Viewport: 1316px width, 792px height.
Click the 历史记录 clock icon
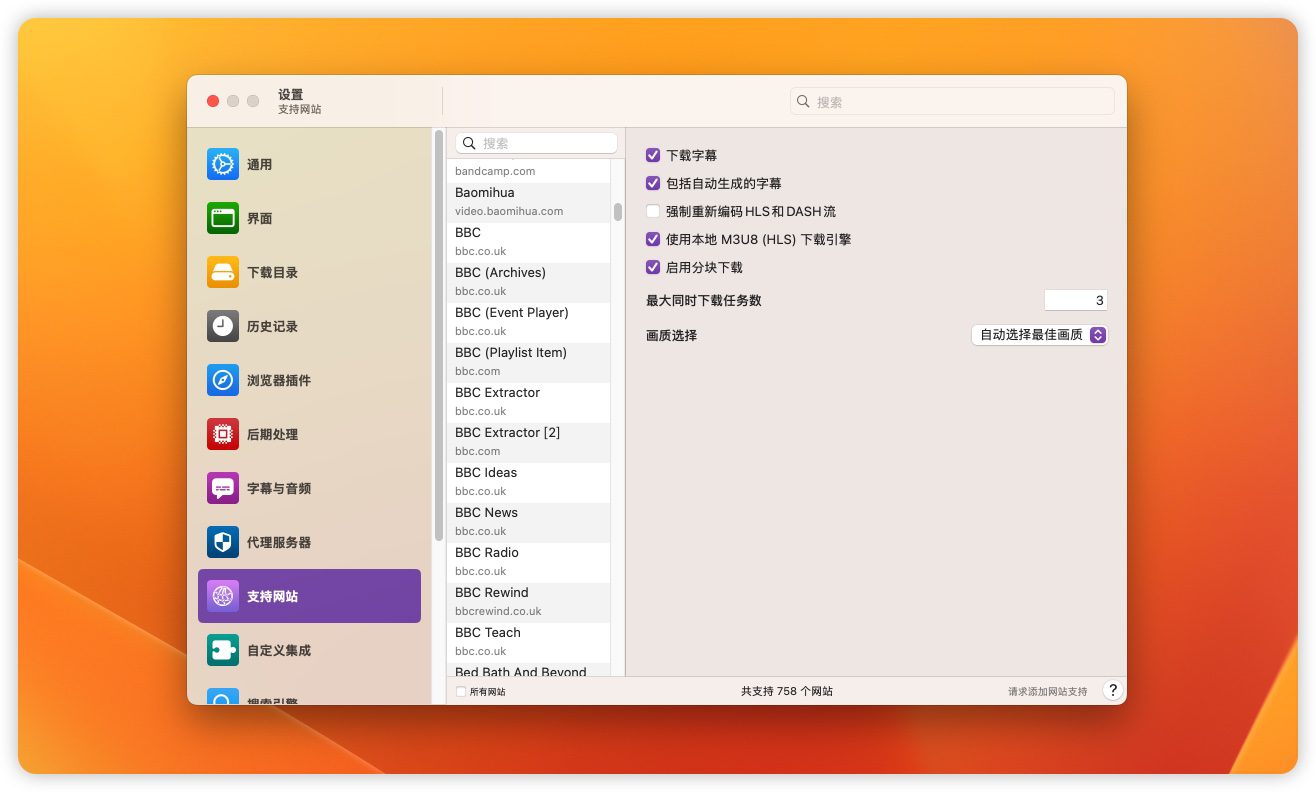pyautogui.click(x=223, y=326)
